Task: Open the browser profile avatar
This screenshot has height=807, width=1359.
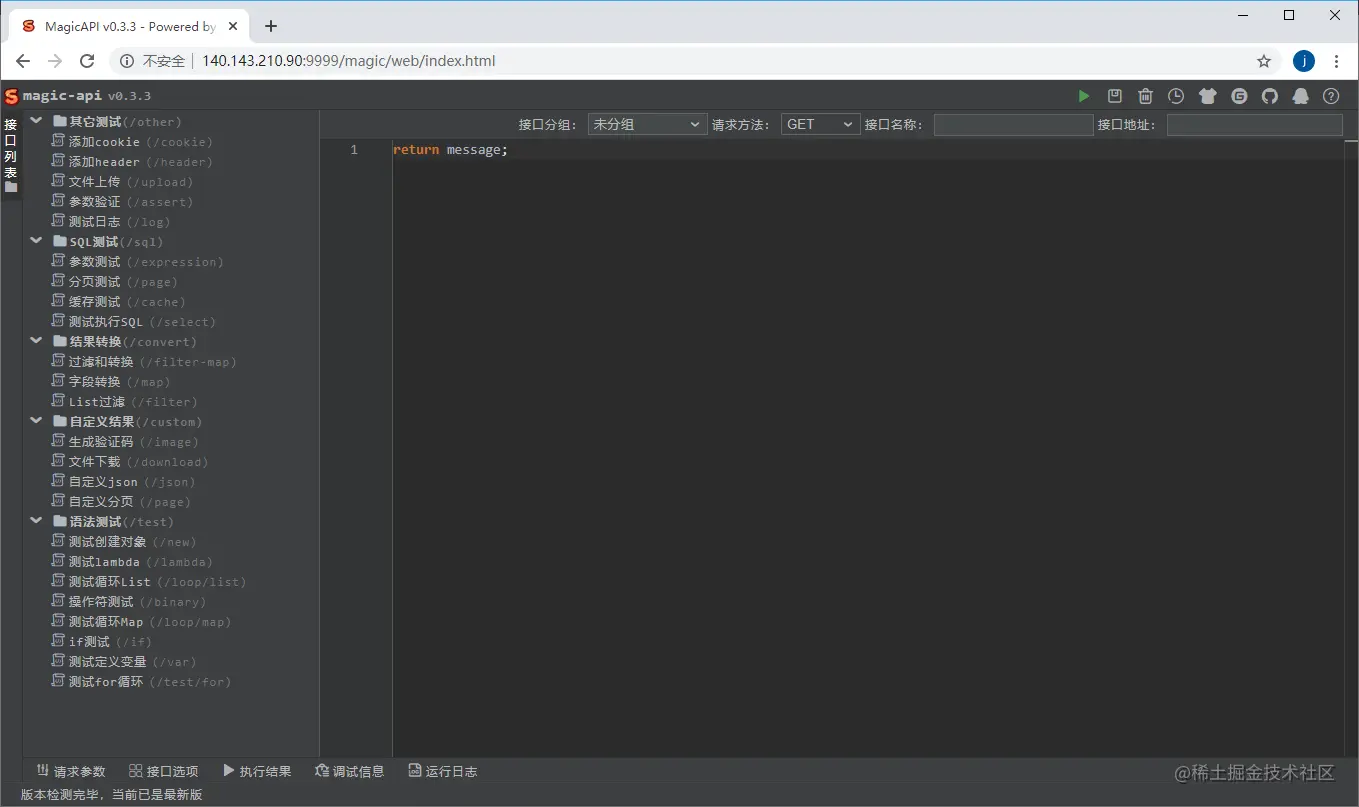Action: coord(1304,61)
